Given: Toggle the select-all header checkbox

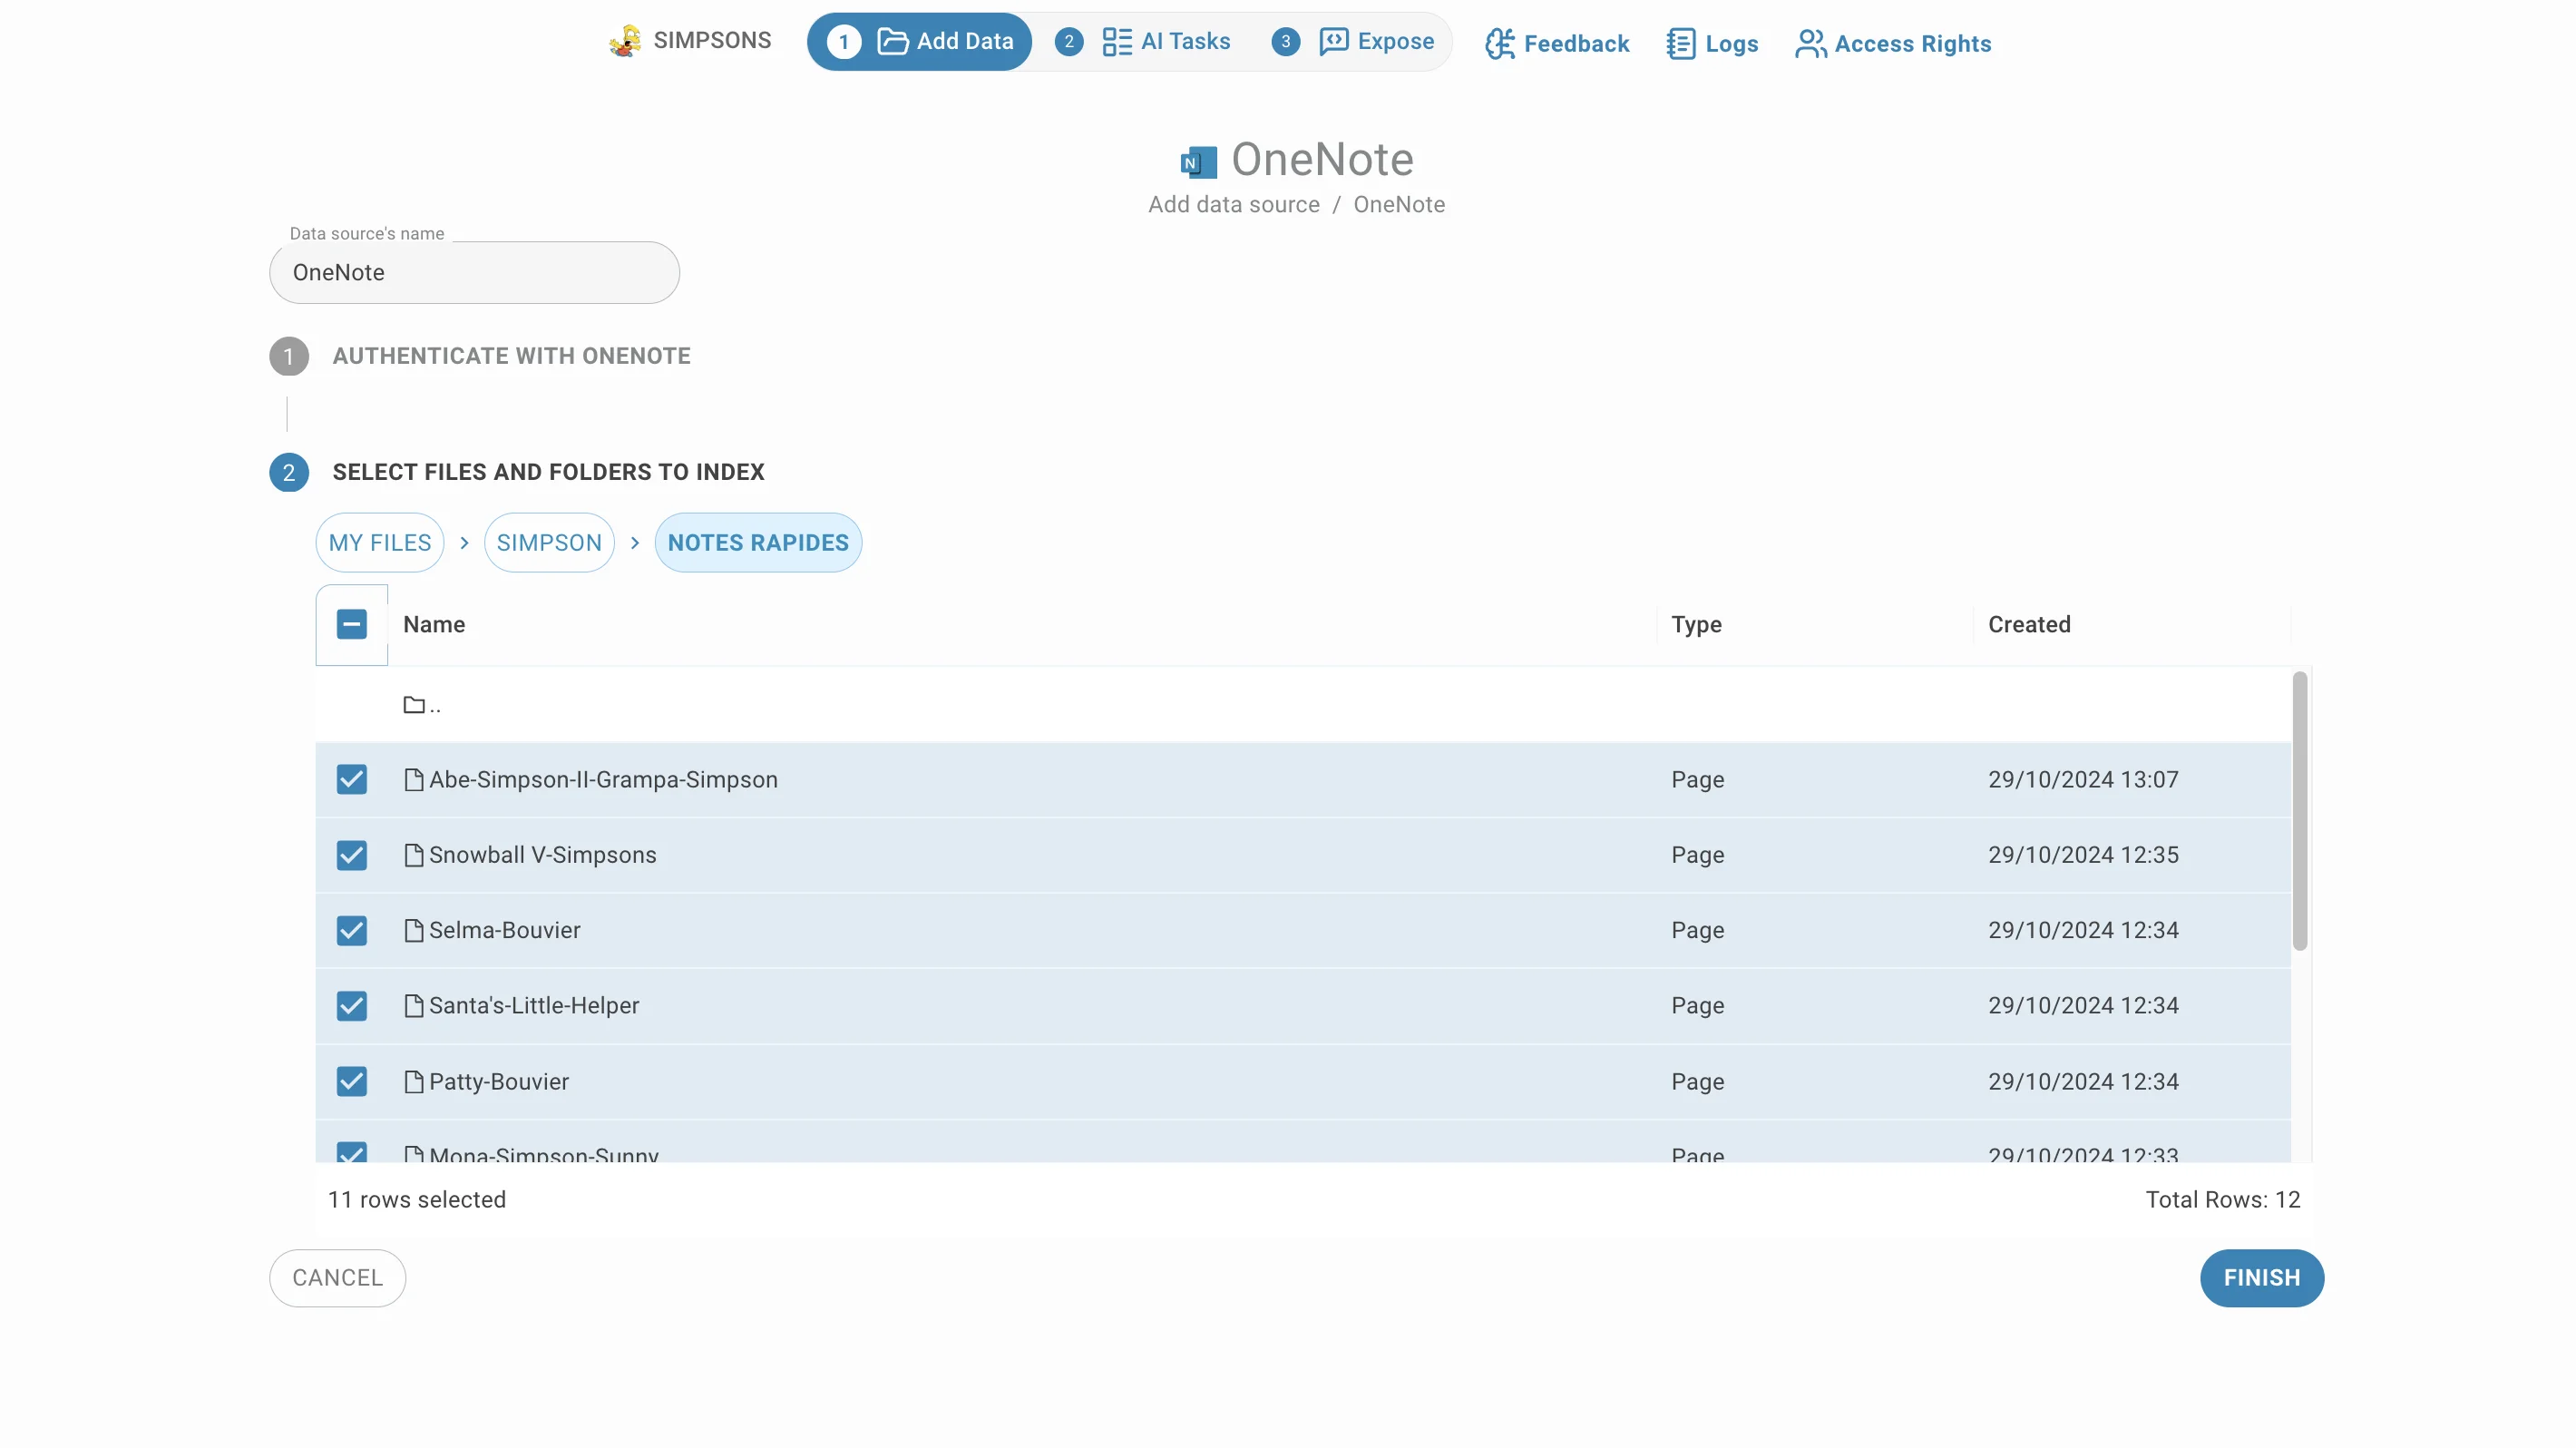Looking at the screenshot, I should (x=352, y=624).
